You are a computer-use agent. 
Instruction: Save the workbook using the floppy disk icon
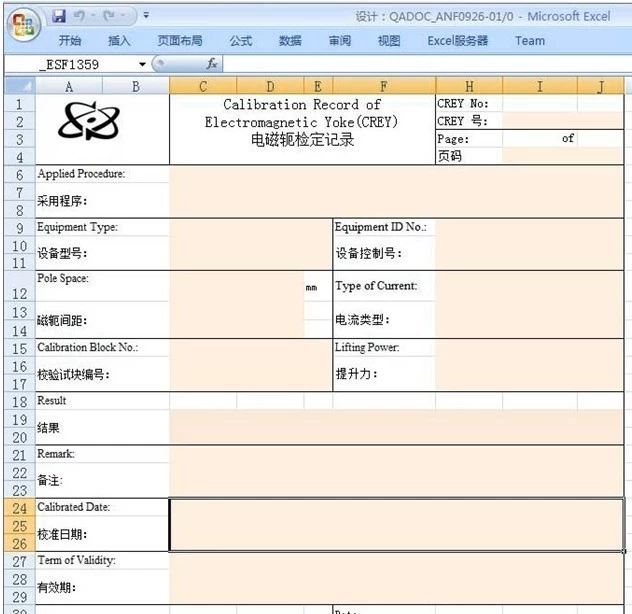59,16
